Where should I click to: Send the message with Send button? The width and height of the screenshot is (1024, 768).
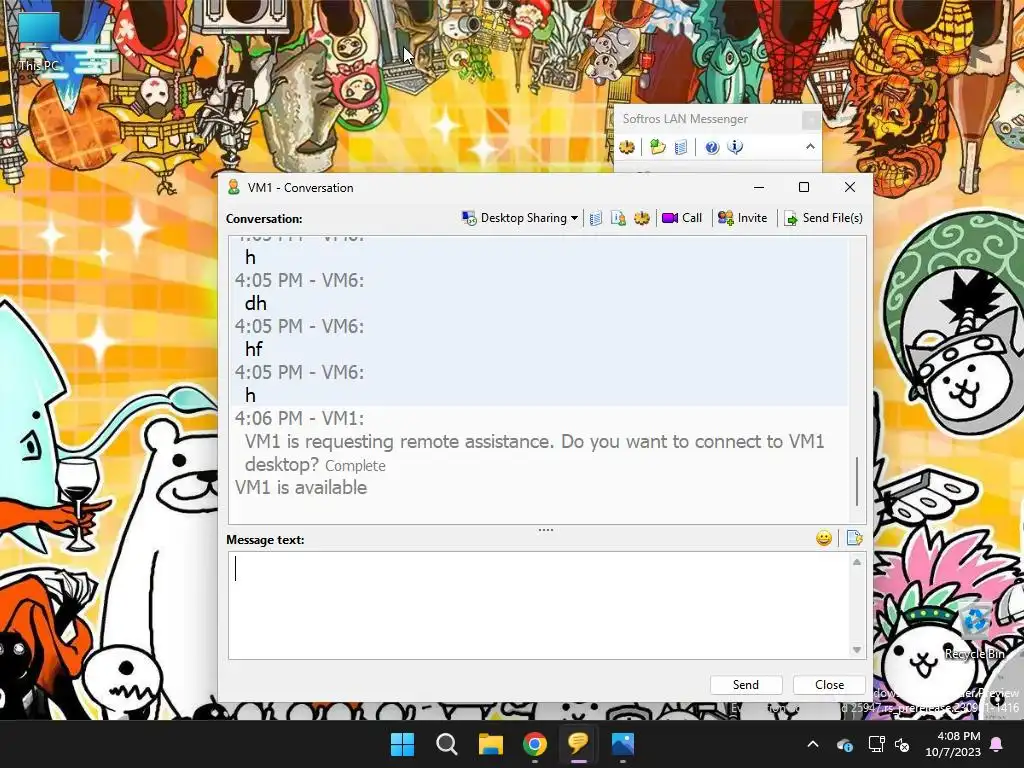pyautogui.click(x=746, y=684)
